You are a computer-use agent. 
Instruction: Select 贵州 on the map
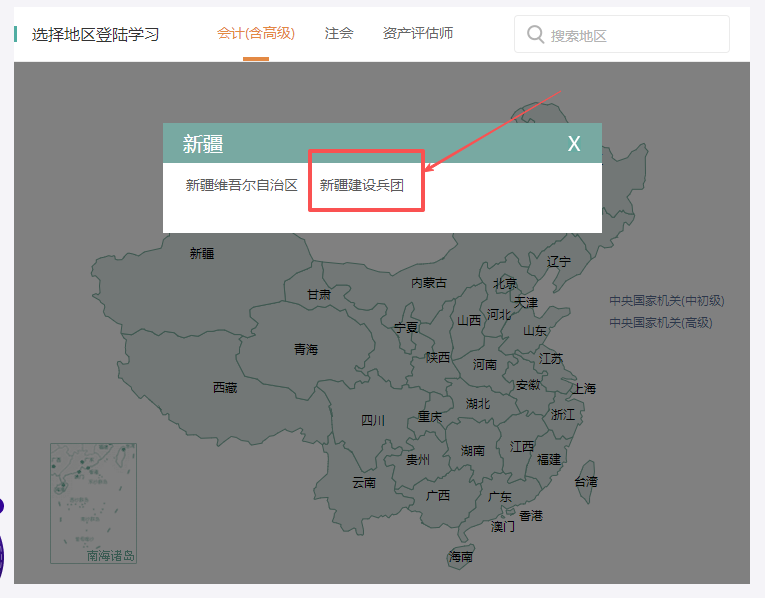[418, 459]
